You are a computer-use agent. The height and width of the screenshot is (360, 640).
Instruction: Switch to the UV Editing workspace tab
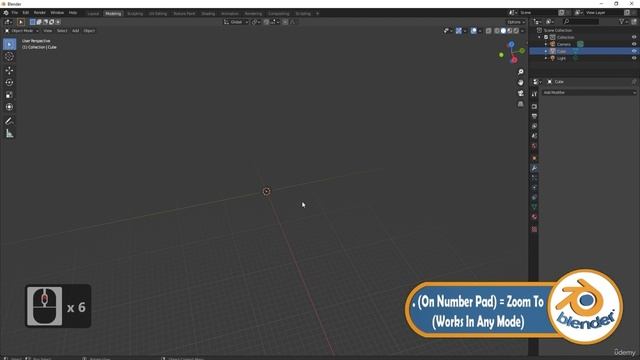tap(158, 13)
